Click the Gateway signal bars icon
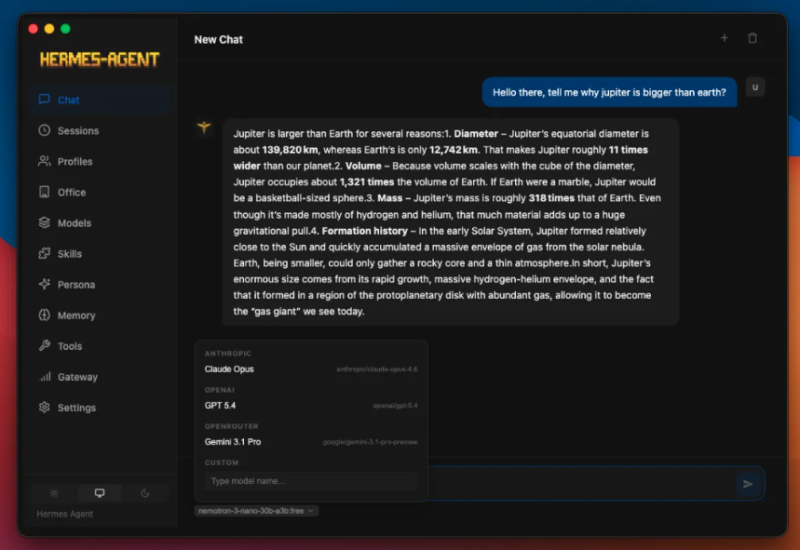Screen dimensions: 800x550 (45, 377)
